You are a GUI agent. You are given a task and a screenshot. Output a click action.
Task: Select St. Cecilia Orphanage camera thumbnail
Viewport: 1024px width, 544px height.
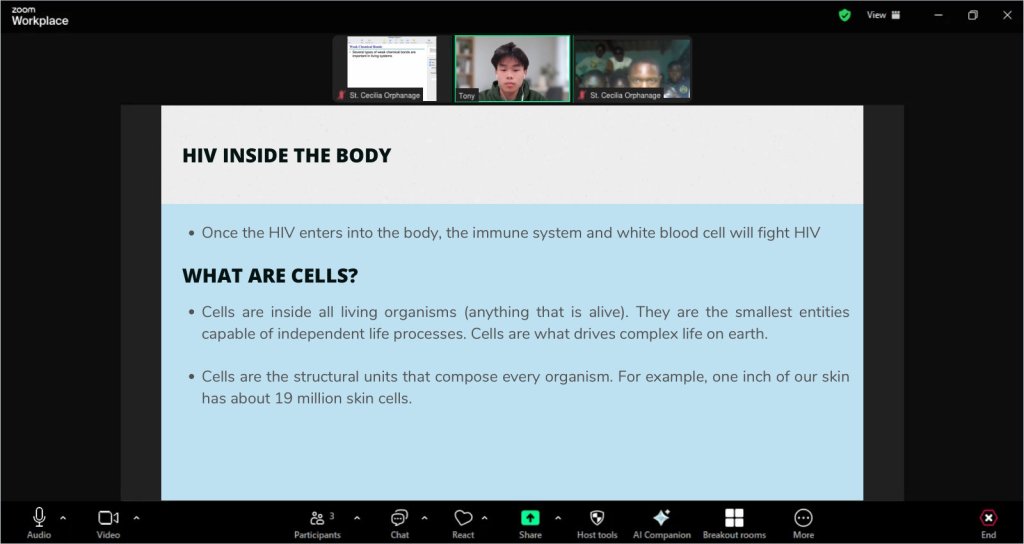click(x=632, y=69)
